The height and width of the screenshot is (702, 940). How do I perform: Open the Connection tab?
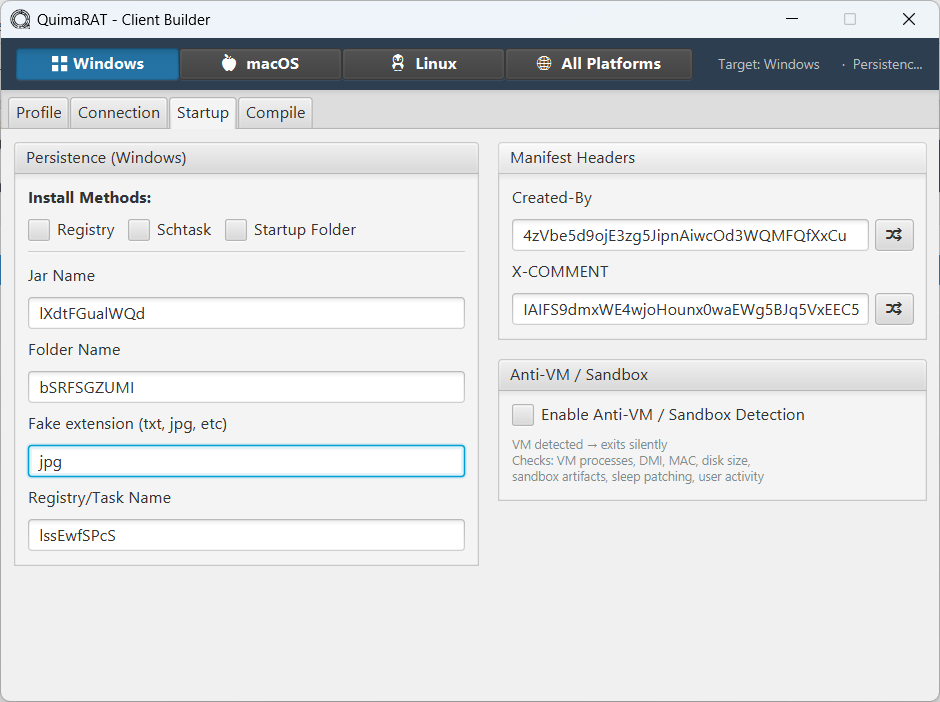coord(119,112)
